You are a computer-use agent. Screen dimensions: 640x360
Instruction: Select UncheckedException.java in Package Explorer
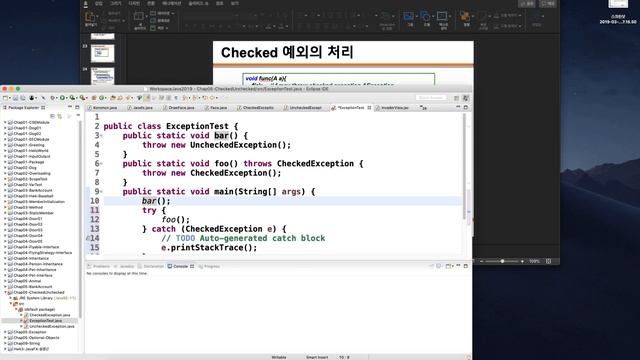click(52, 327)
